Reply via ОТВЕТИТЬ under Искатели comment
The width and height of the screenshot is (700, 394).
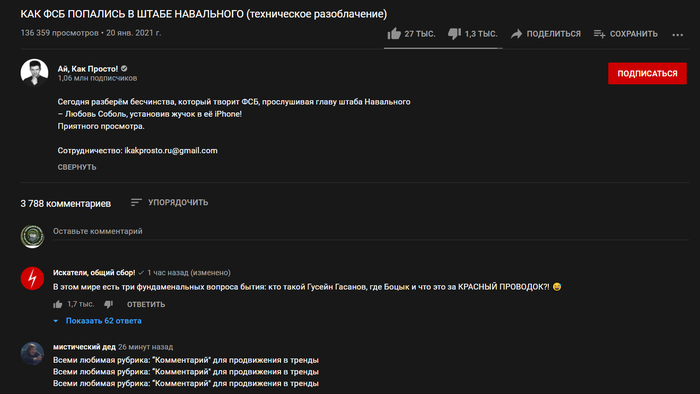pyautogui.click(x=146, y=304)
